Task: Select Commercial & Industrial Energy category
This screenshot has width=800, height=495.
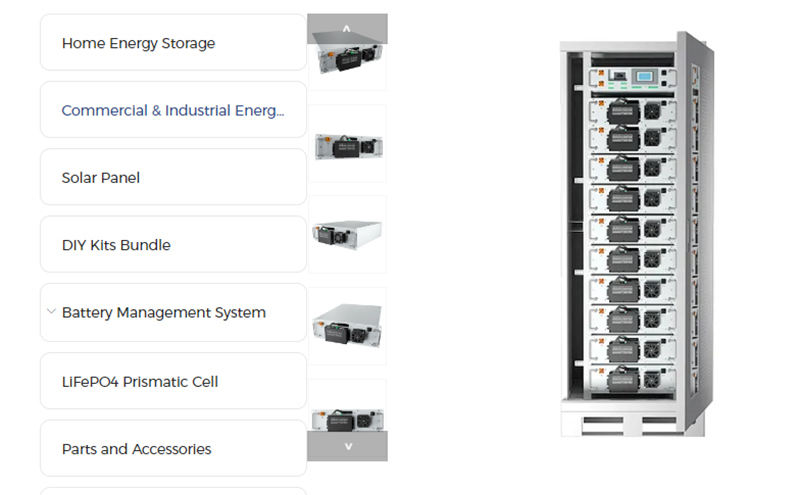Action: pyautogui.click(x=172, y=110)
